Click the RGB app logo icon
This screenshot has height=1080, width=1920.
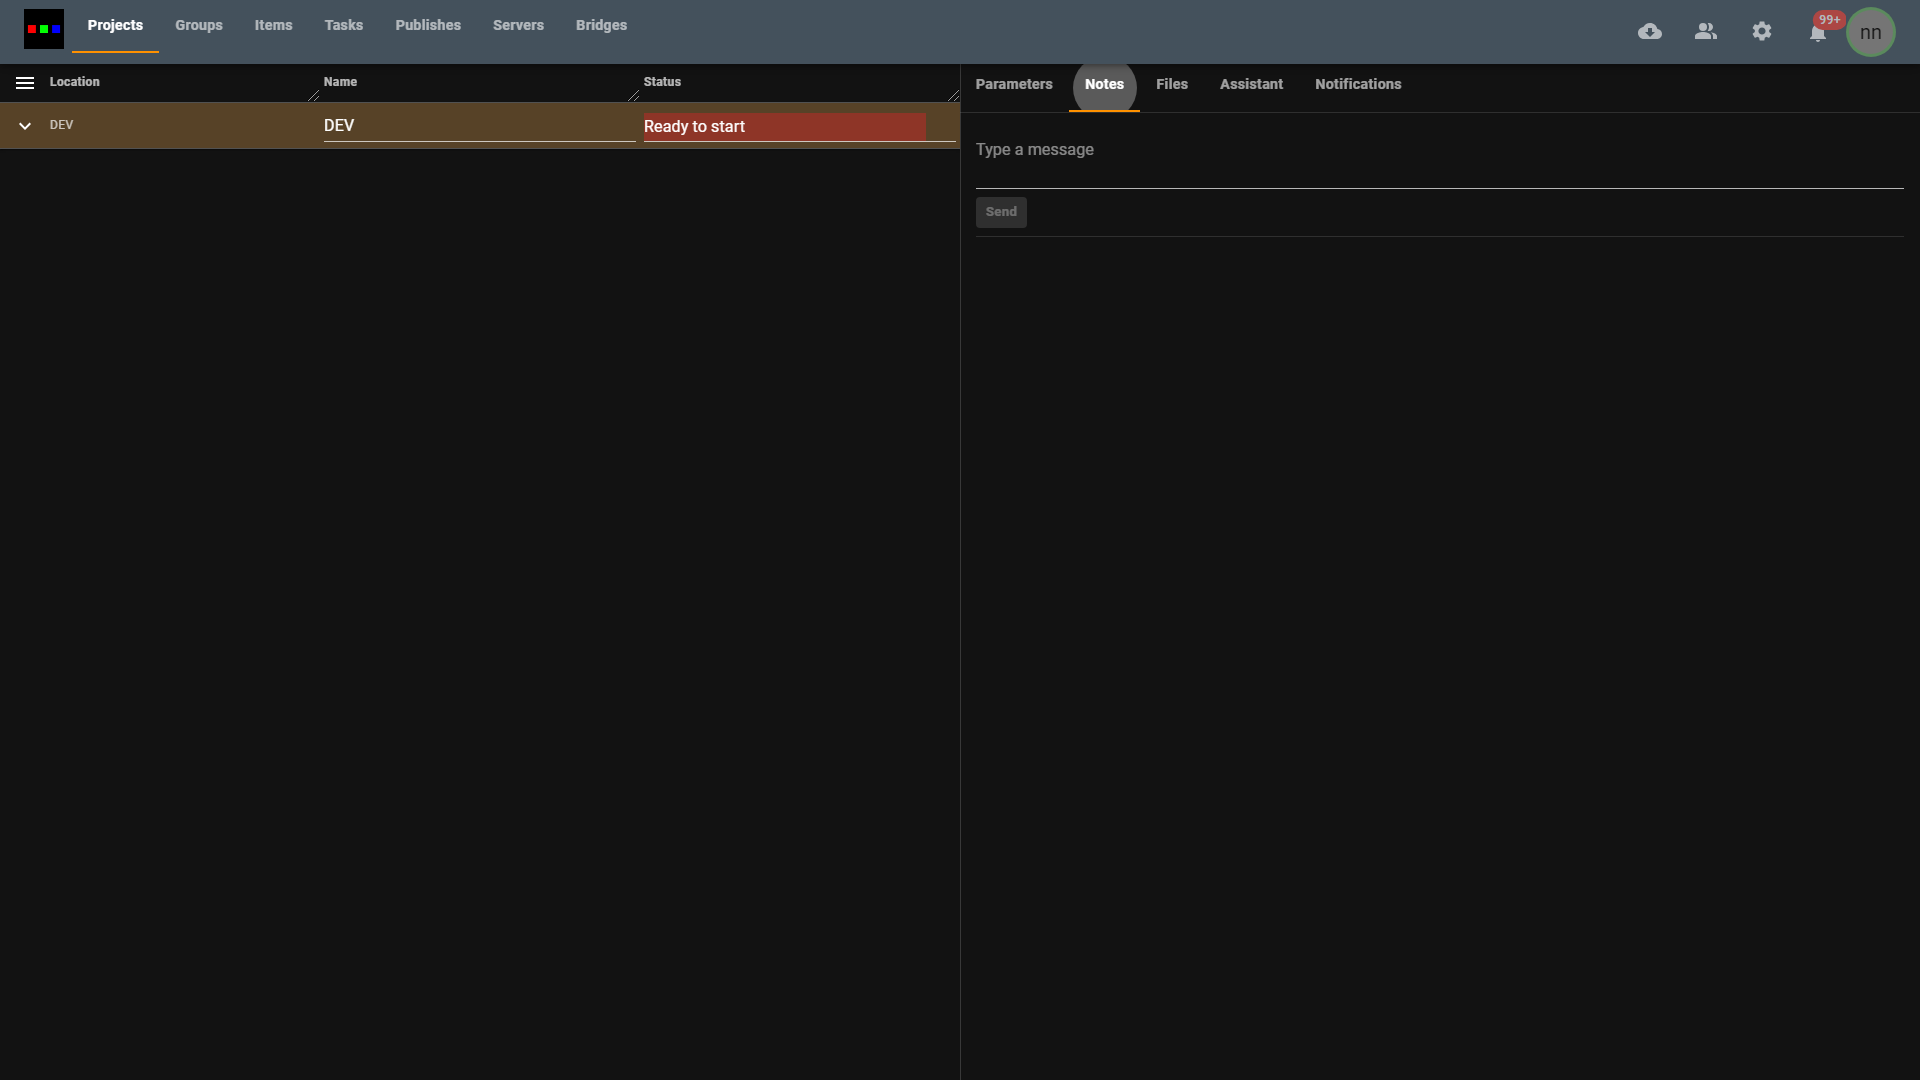coord(44,29)
